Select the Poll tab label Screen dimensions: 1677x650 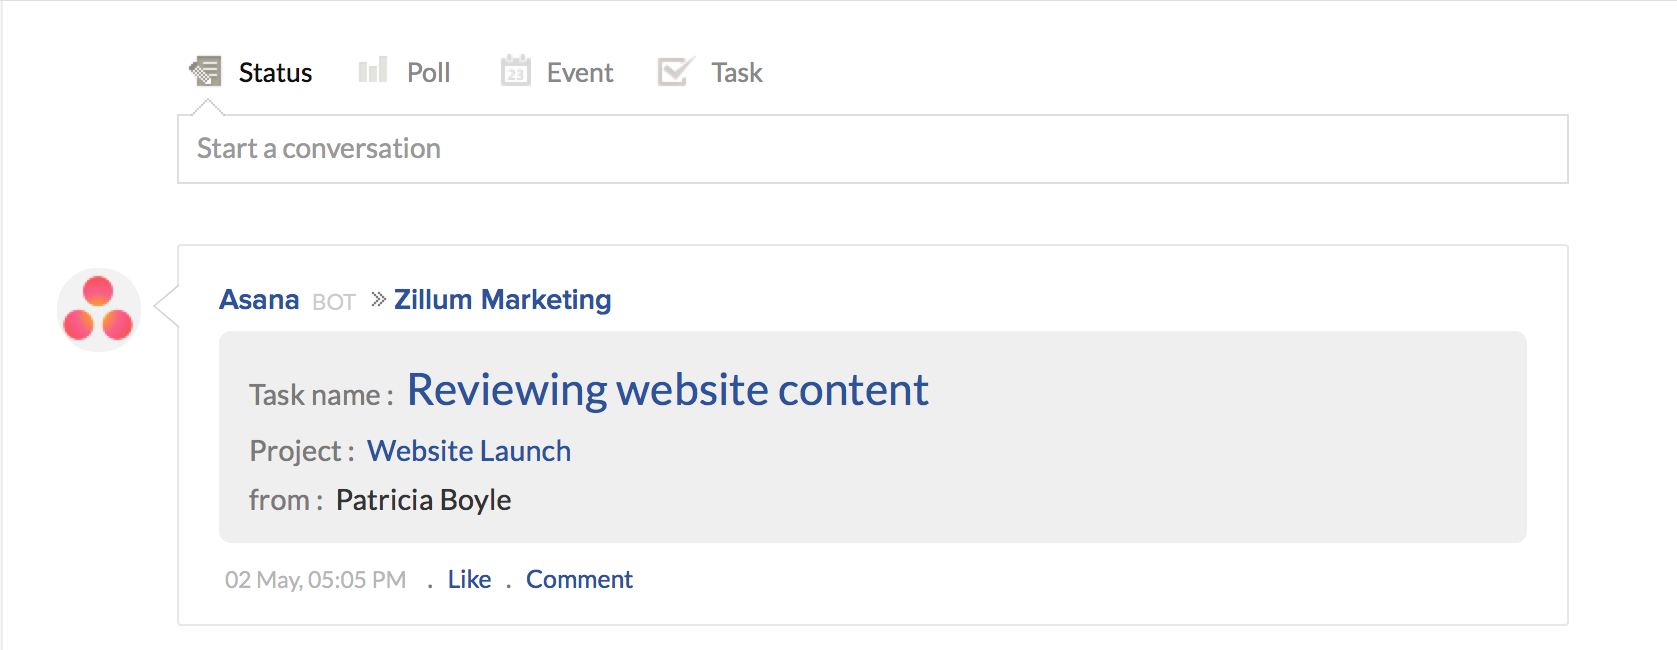coord(428,73)
